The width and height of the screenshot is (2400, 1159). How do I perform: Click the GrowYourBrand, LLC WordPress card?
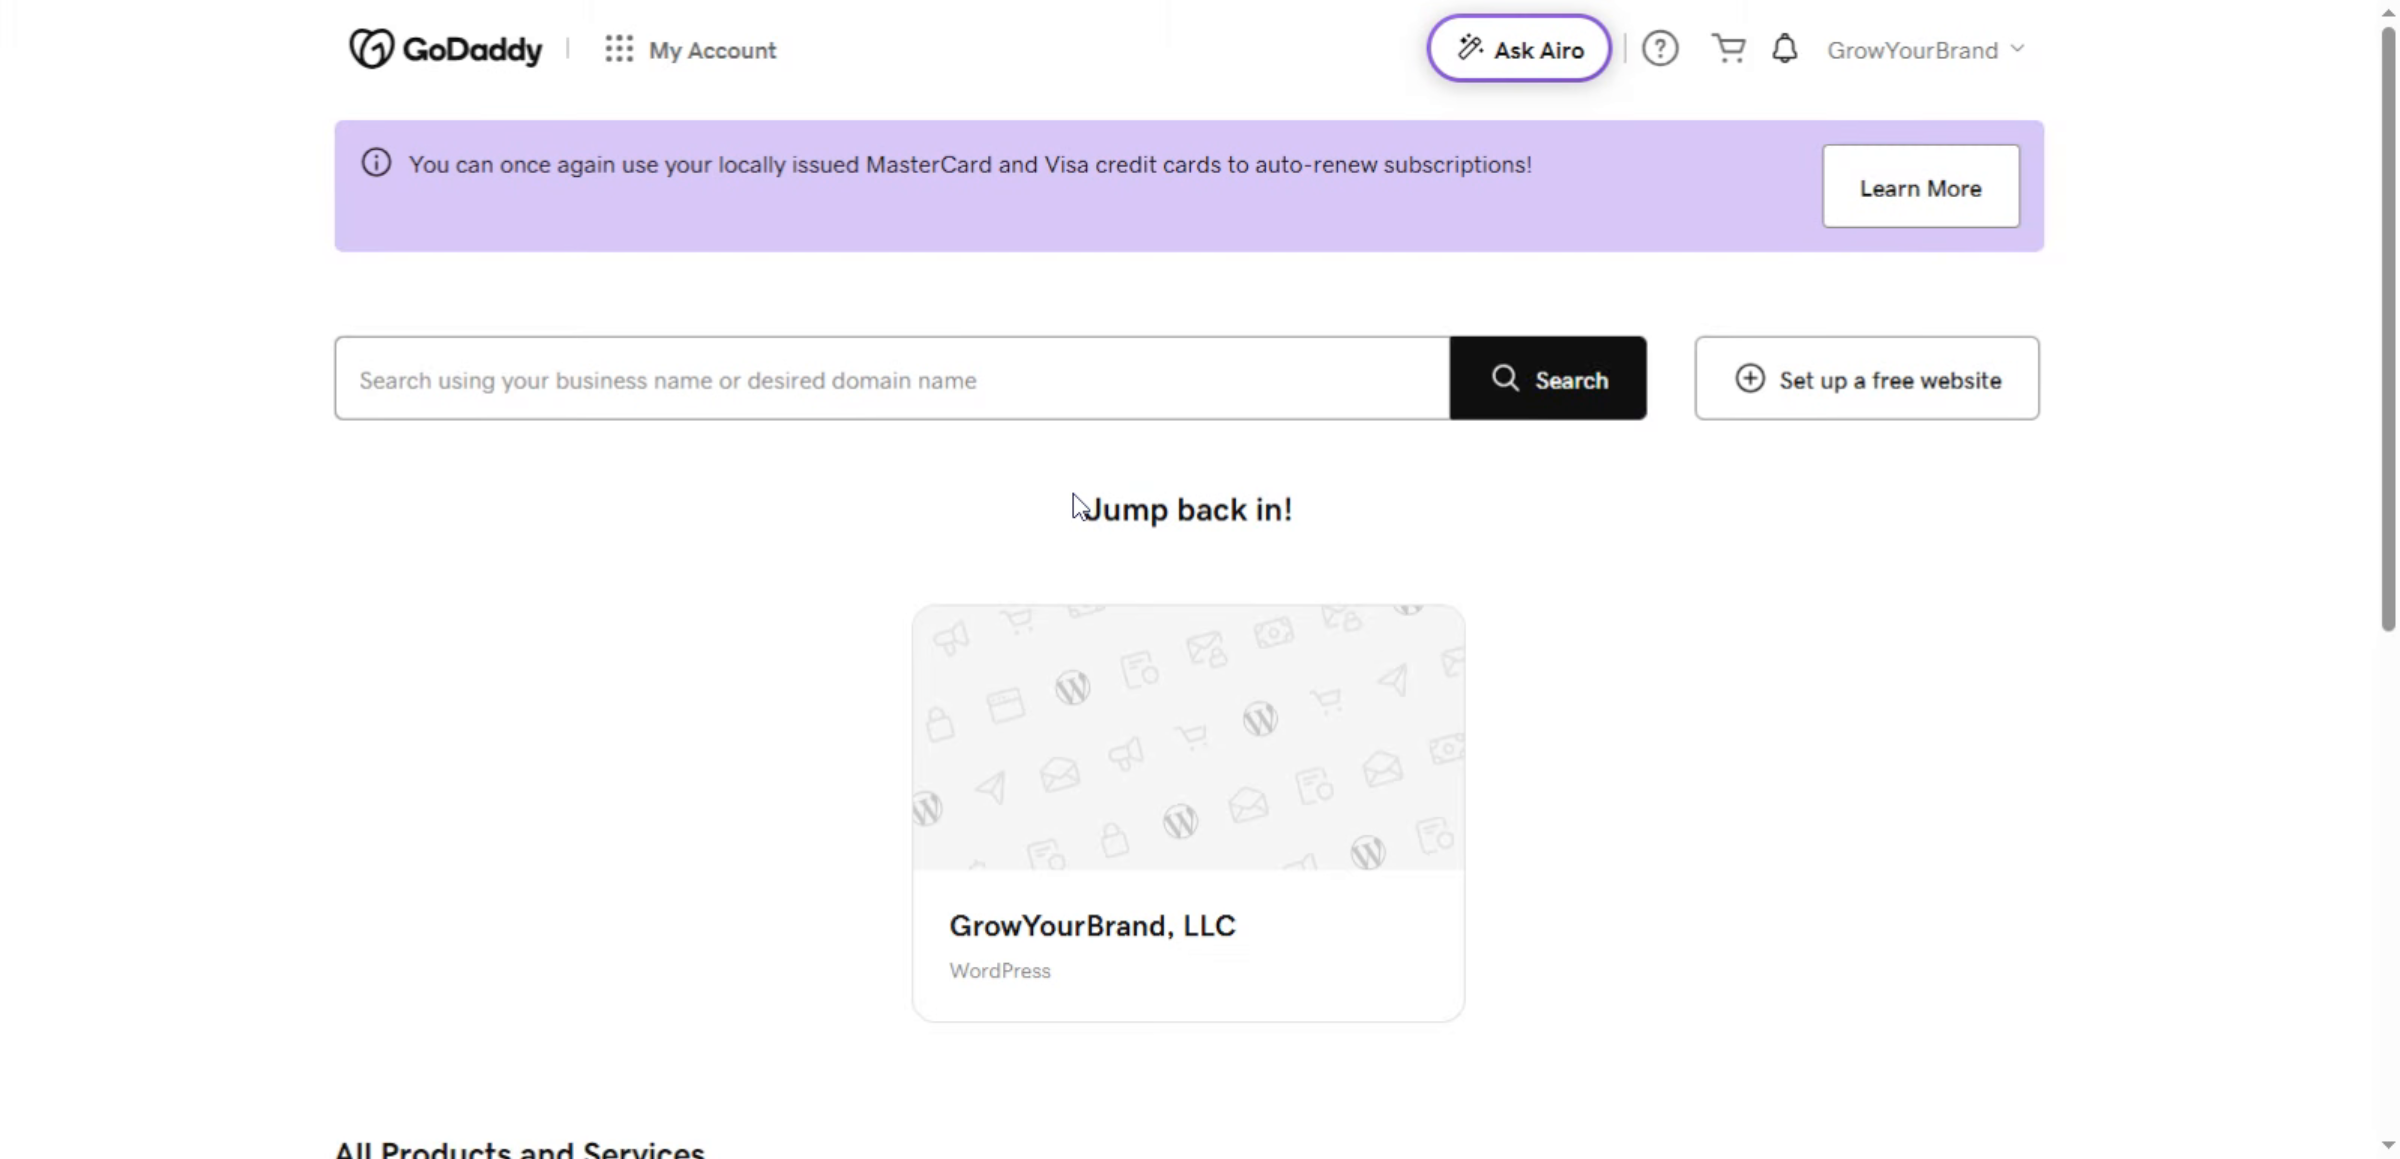[x=1187, y=810]
